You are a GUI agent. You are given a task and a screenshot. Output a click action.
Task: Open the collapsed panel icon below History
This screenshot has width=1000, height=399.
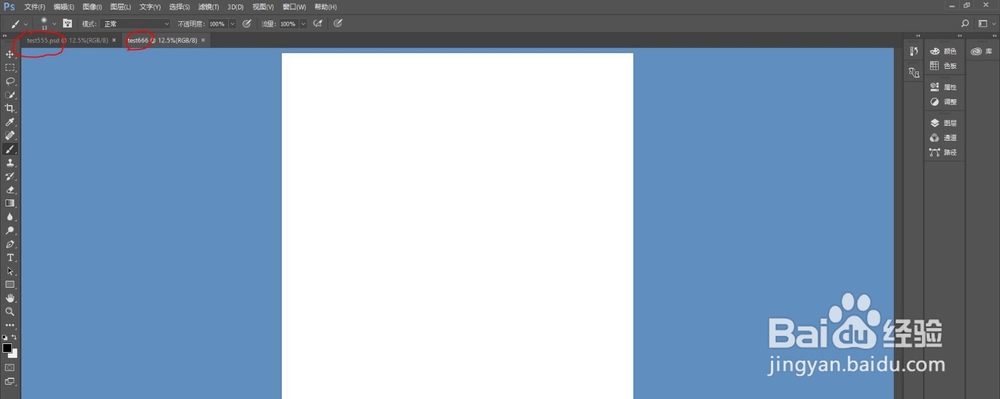[913, 73]
